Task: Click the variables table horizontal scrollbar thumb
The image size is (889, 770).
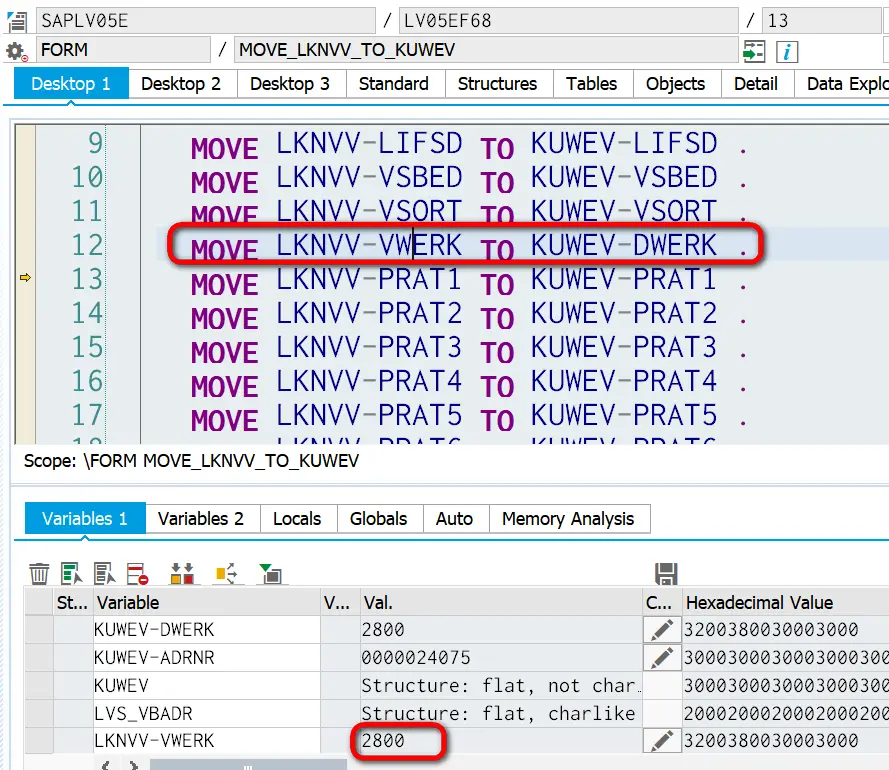Action: click(248, 765)
